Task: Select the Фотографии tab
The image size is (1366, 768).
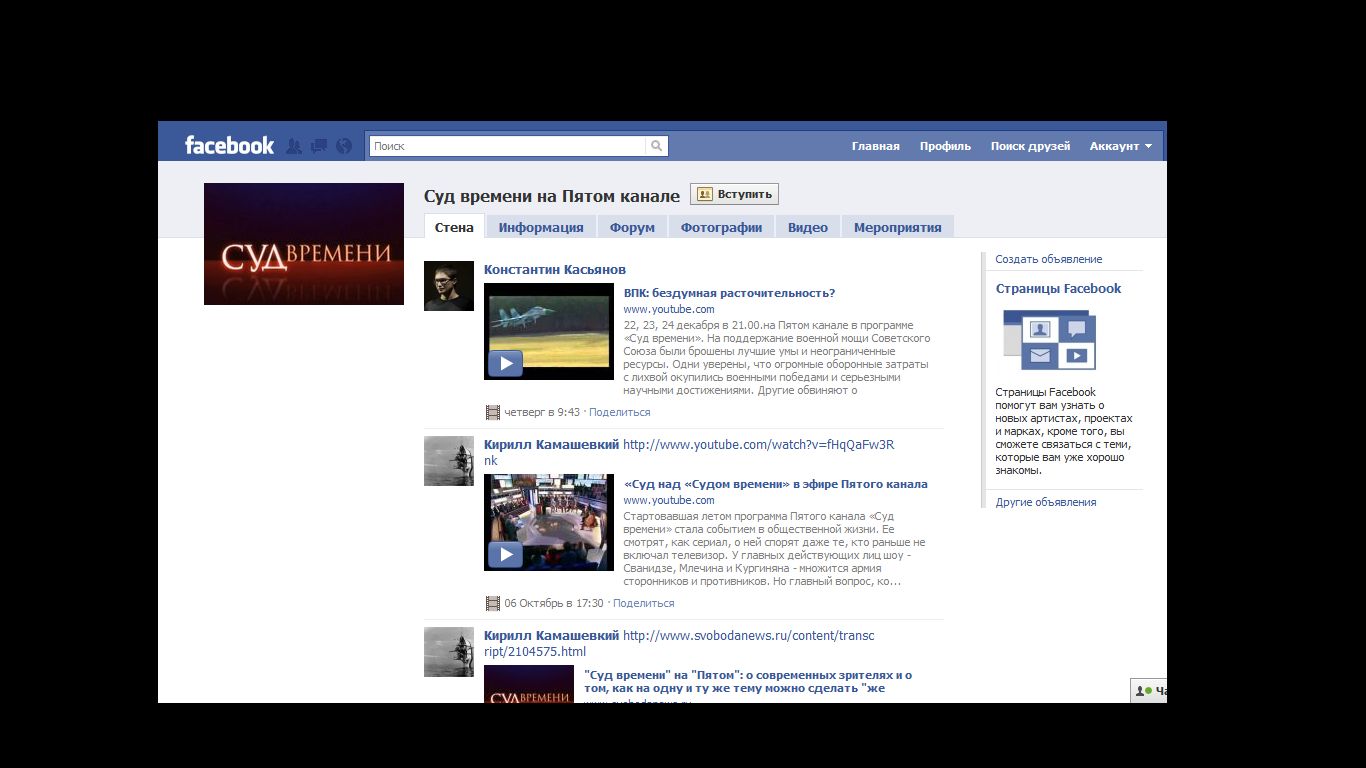Action: pos(721,227)
